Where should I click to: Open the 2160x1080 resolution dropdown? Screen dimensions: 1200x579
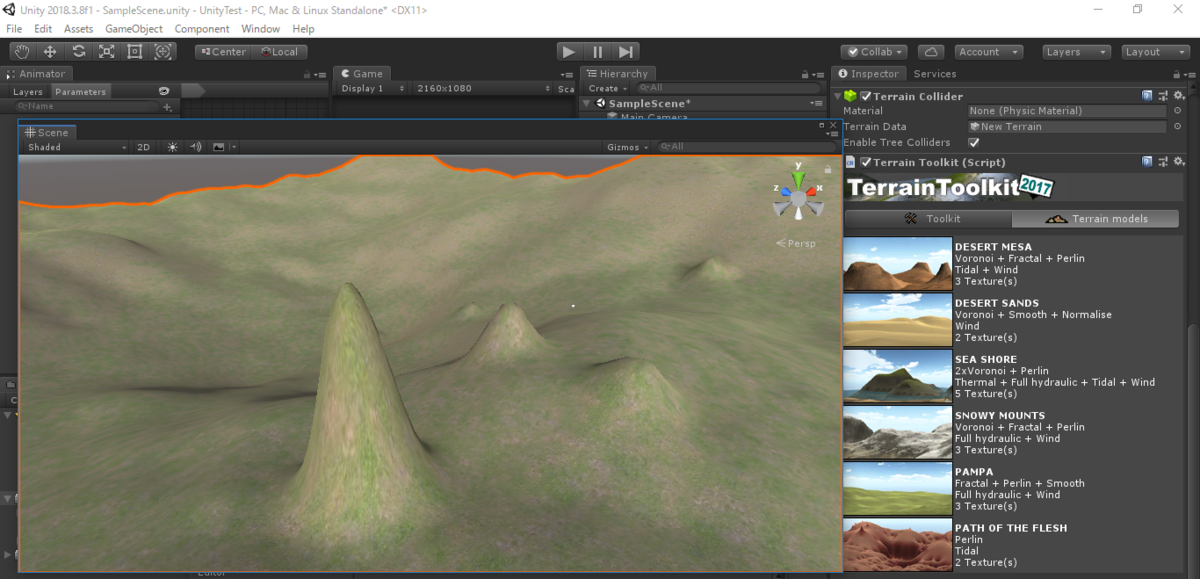tap(482, 89)
